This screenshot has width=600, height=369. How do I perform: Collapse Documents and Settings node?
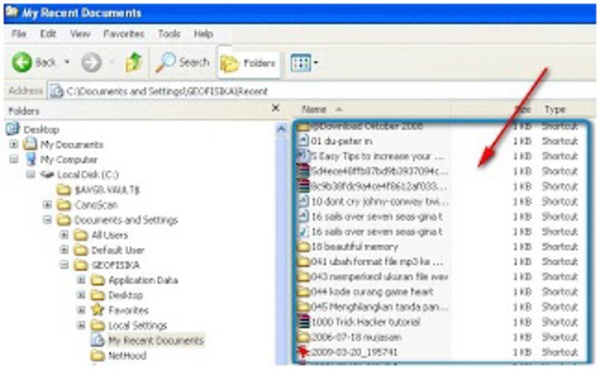click(x=47, y=220)
